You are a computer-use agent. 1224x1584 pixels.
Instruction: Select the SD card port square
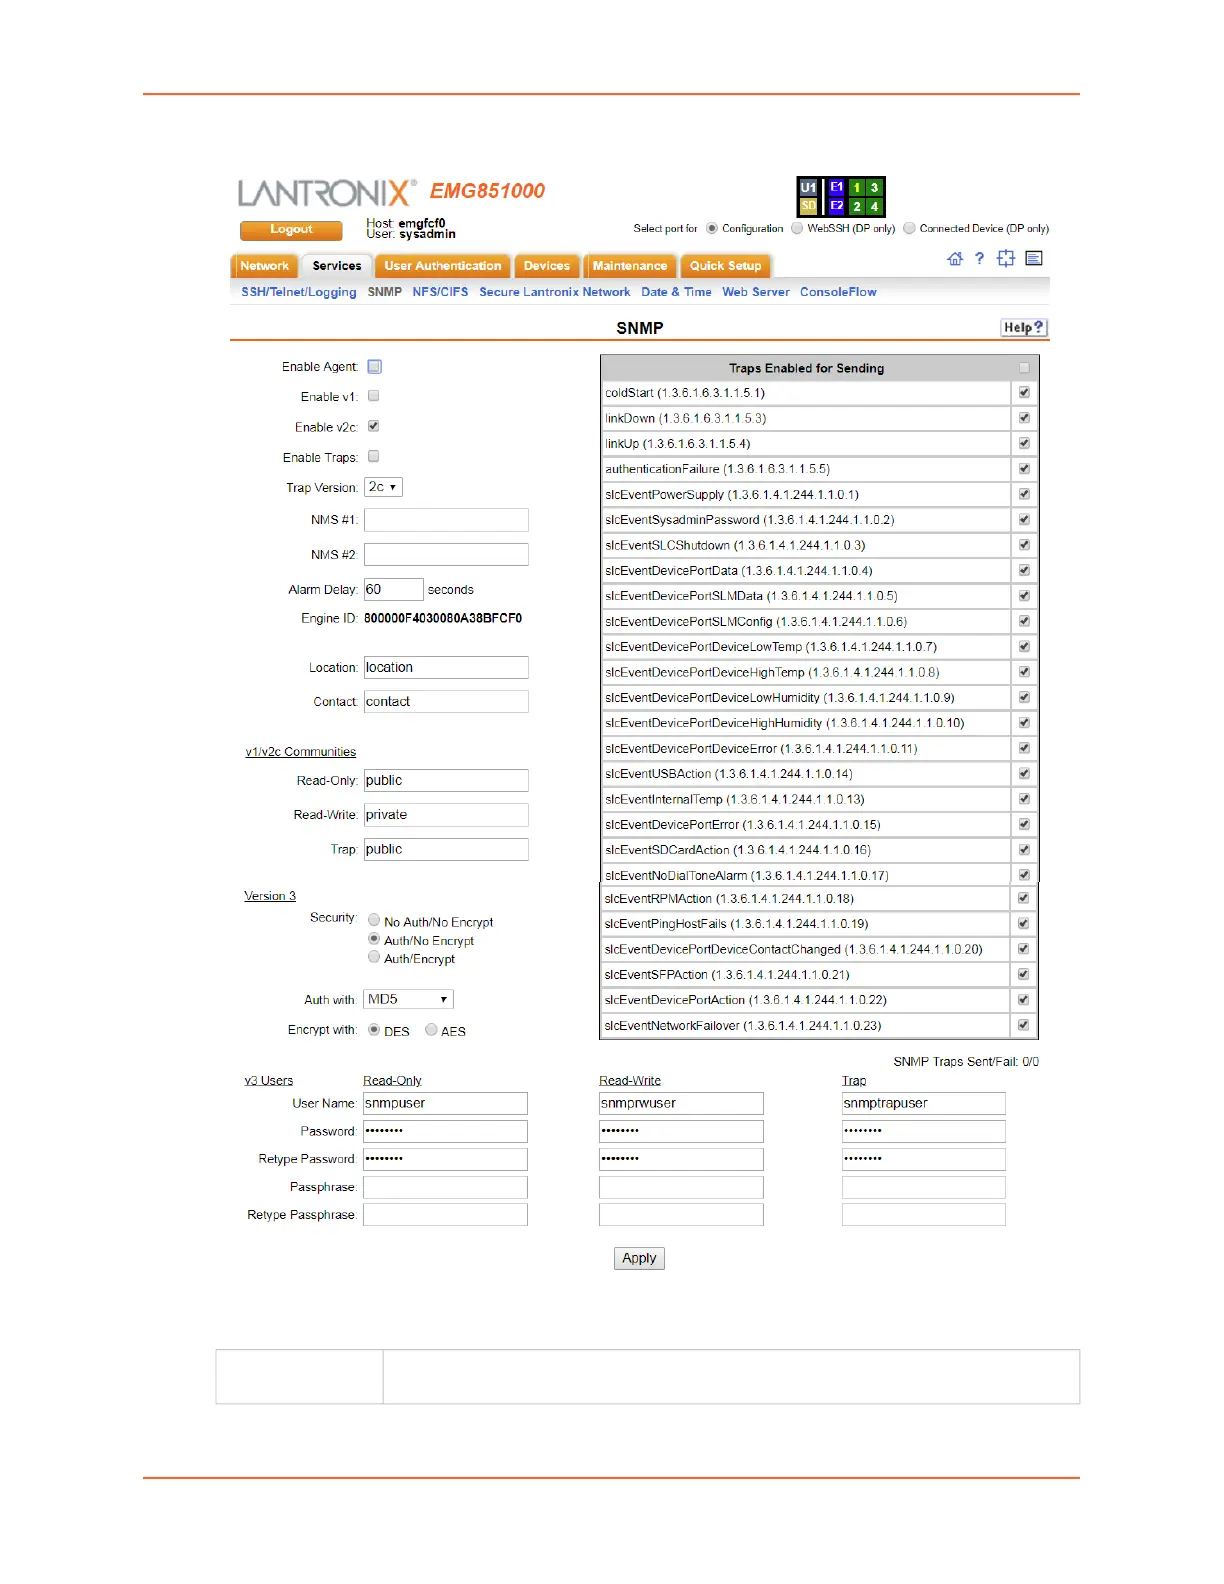pos(808,206)
